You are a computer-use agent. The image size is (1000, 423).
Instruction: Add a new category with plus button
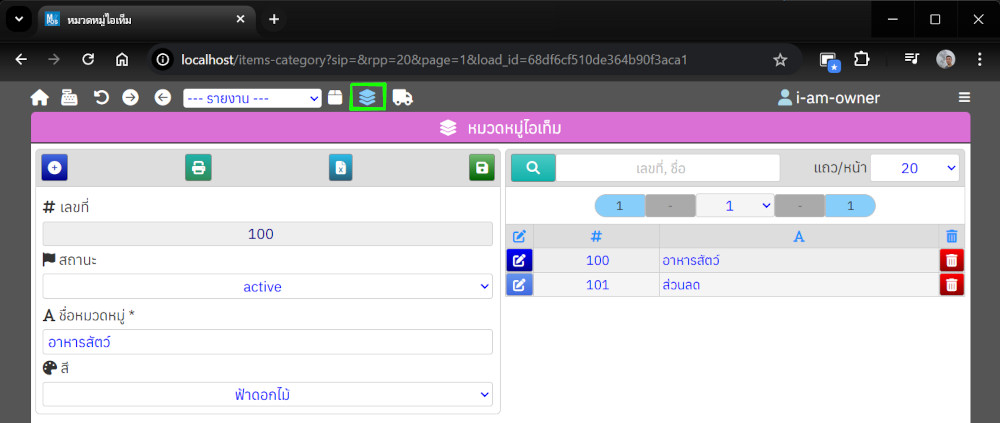coord(54,168)
